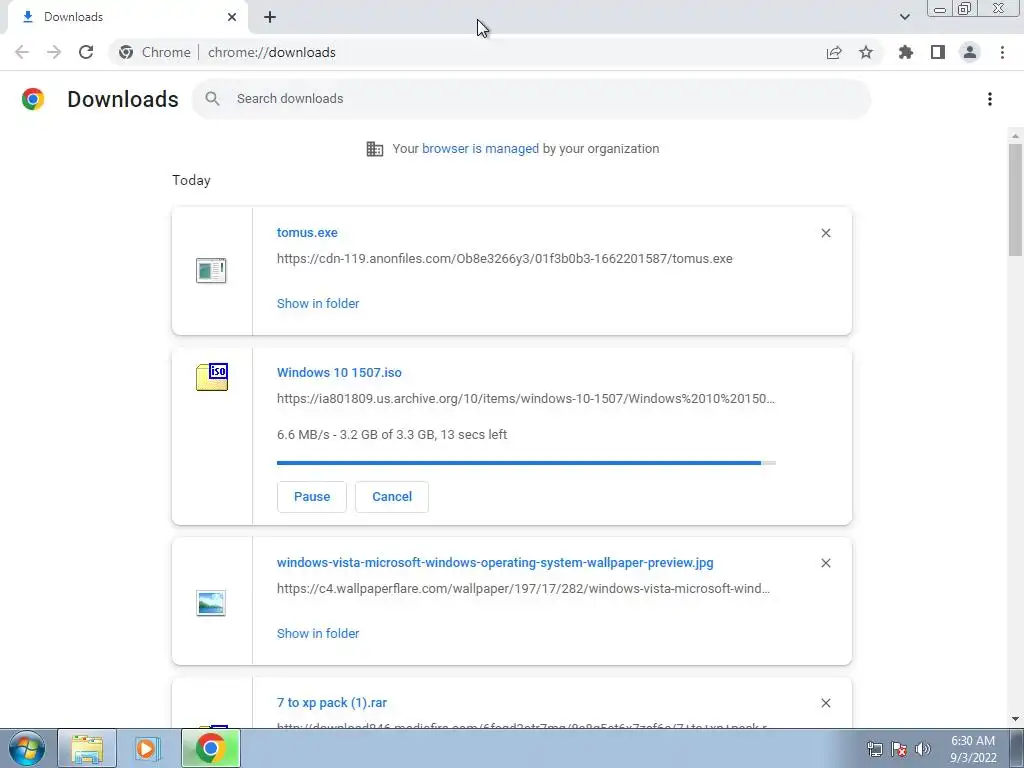This screenshot has height=768, width=1024.
Task: Click the page vertical scrollbar thumb
Action: (x=1015, y=199)
